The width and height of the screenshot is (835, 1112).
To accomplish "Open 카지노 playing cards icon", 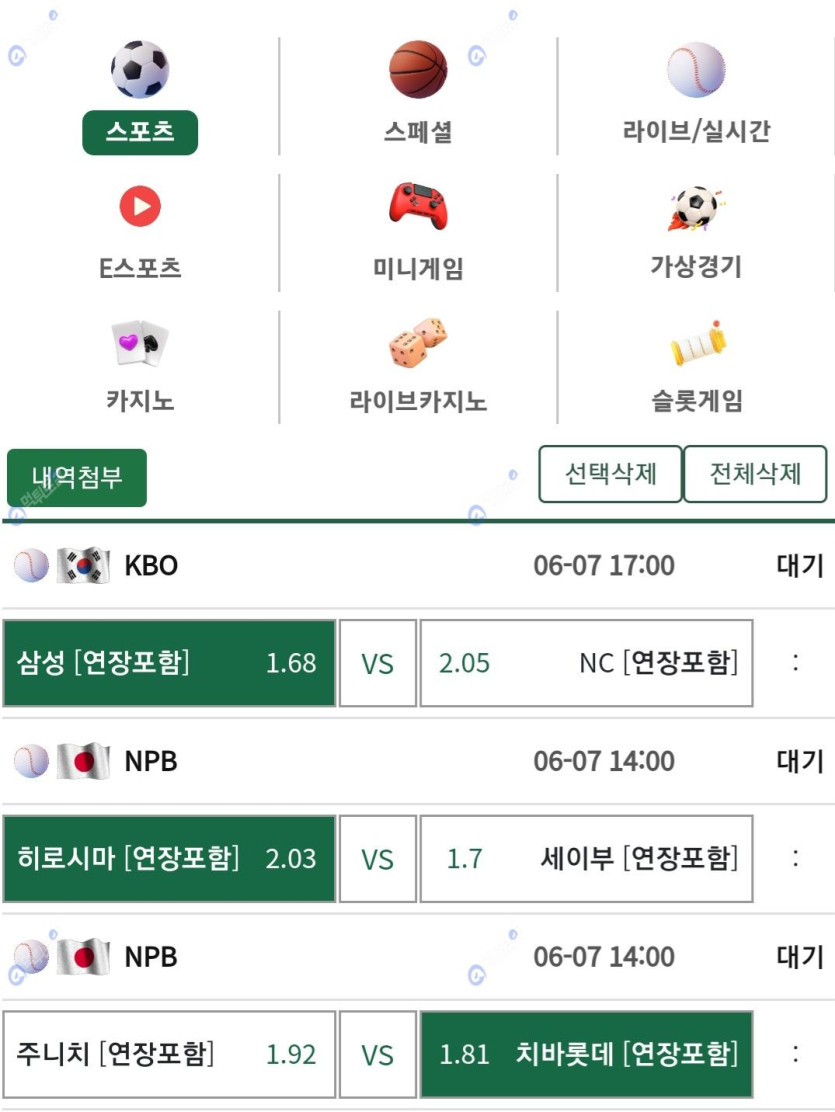I will click(x=140, y=343).
